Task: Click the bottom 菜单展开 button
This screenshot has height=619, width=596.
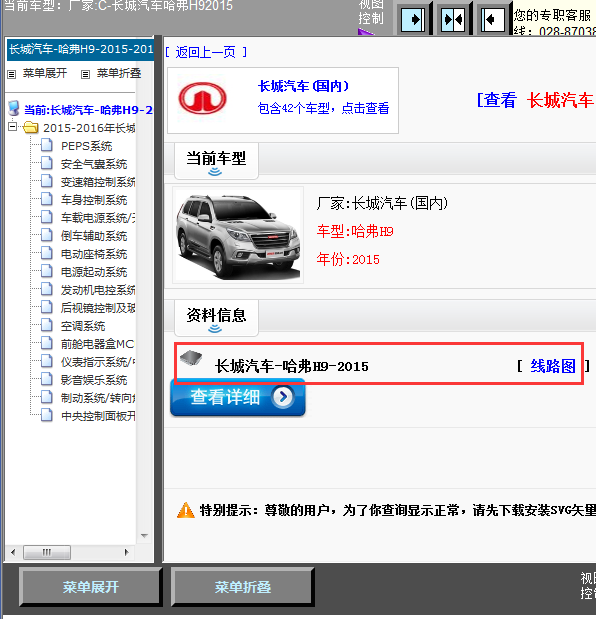Action: tap(90, 587)
